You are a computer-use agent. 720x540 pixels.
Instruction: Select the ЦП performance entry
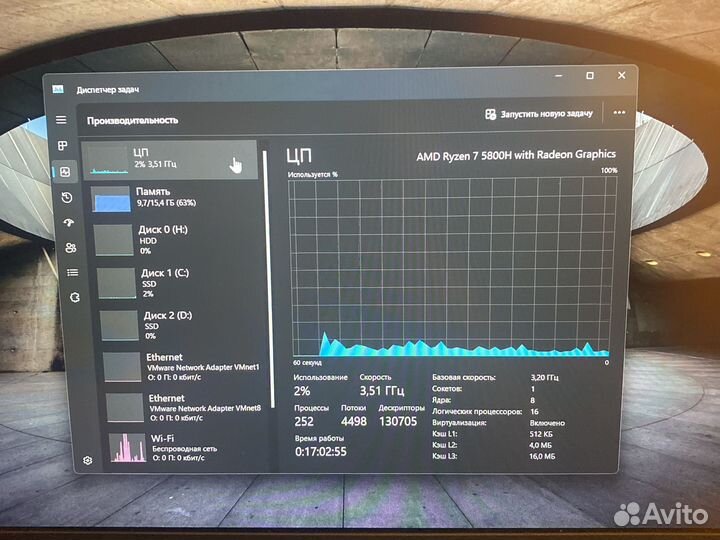pyautogui.click(x=170, y=160)
